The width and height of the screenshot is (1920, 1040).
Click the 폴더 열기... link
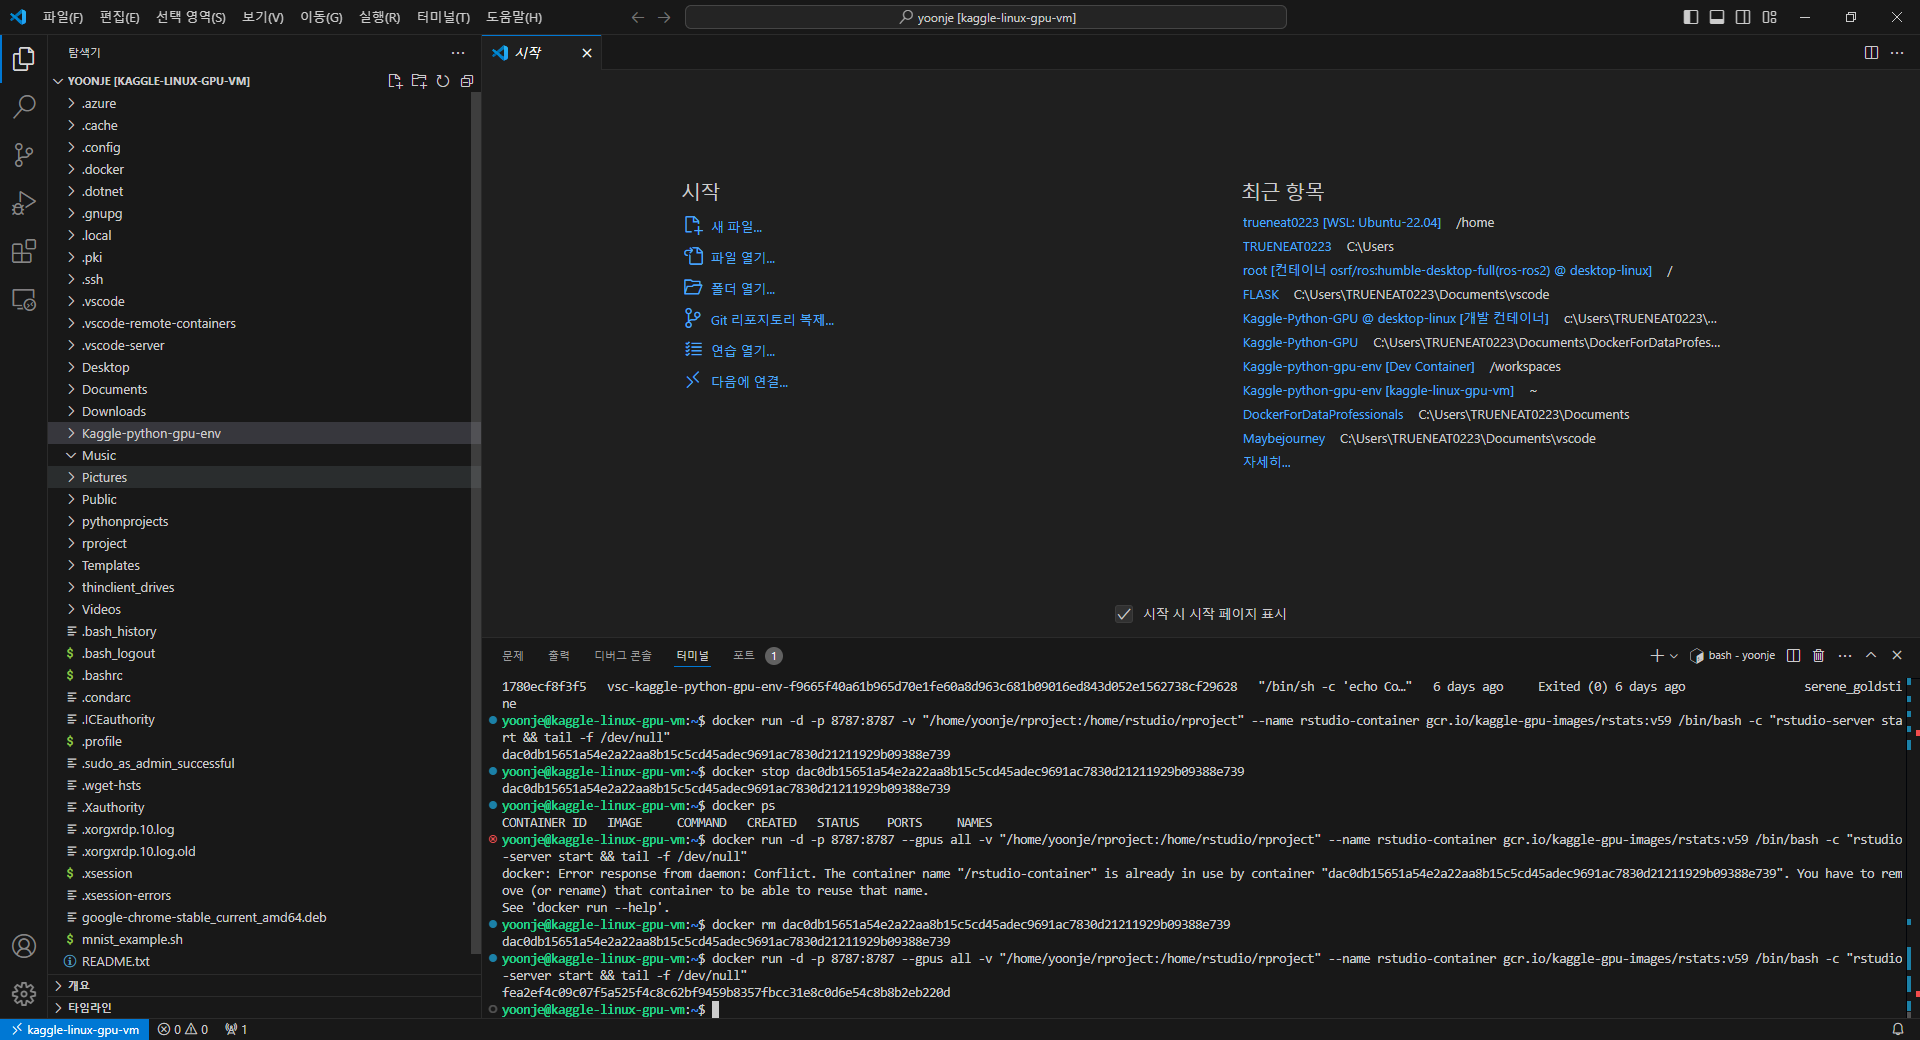tap(743, 289)
